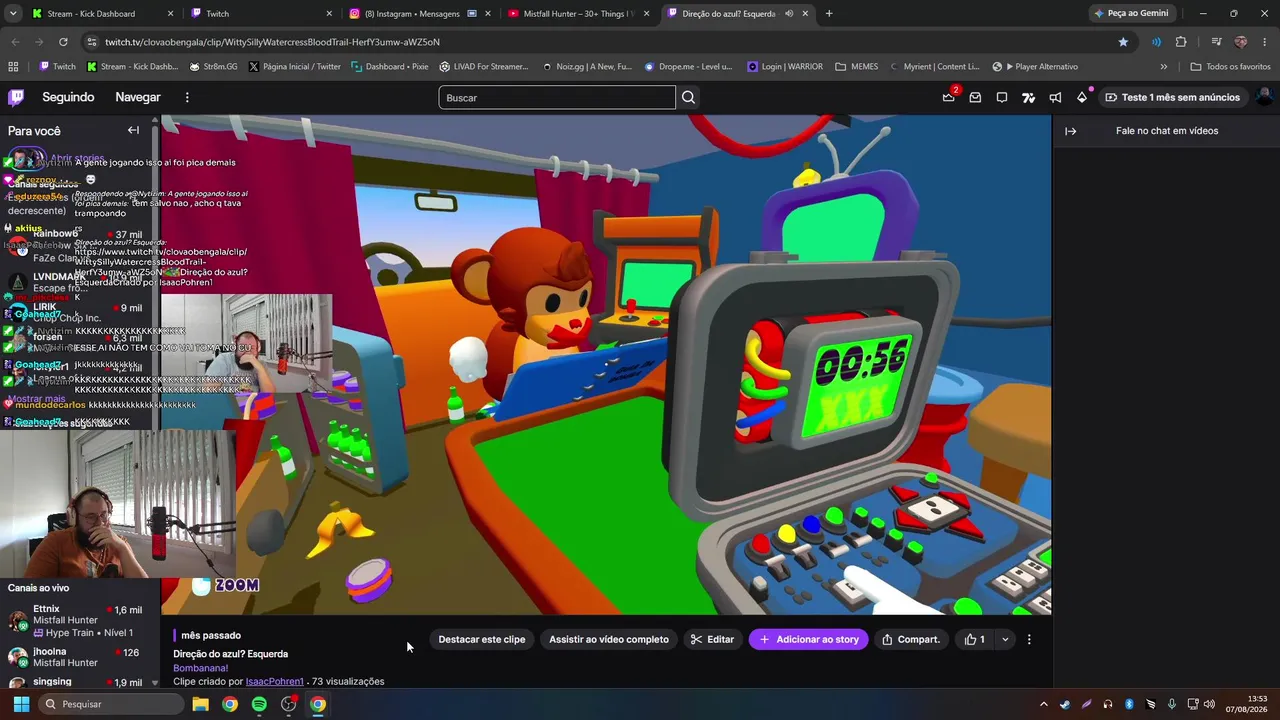This screenshot has height=720, width=1280.
Task: Click the clip video player
Action: [606, 365]
